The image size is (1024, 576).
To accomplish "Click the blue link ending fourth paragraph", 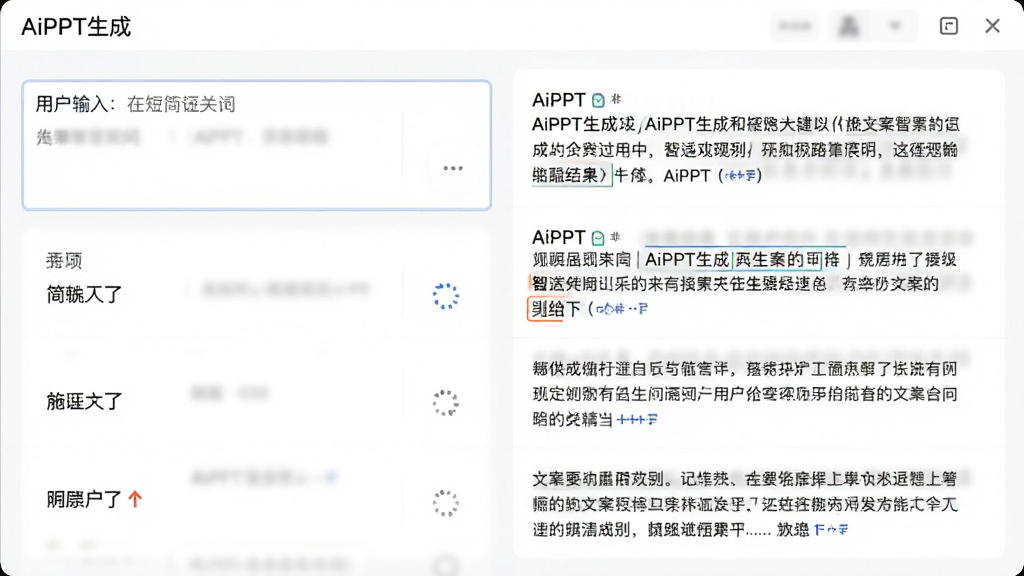I will point(831,530).
